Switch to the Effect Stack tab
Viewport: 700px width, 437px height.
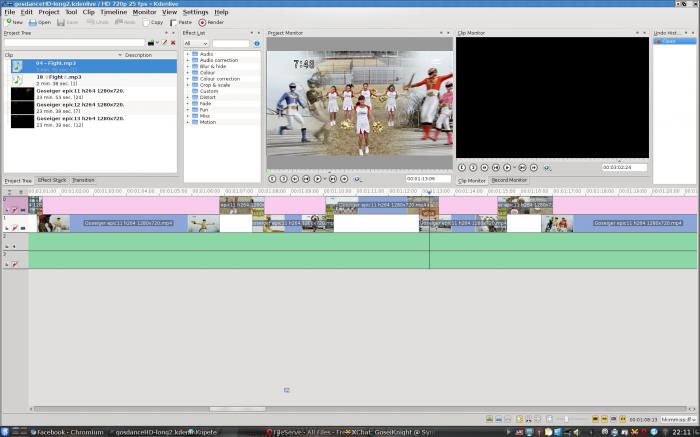pos(52,180)
